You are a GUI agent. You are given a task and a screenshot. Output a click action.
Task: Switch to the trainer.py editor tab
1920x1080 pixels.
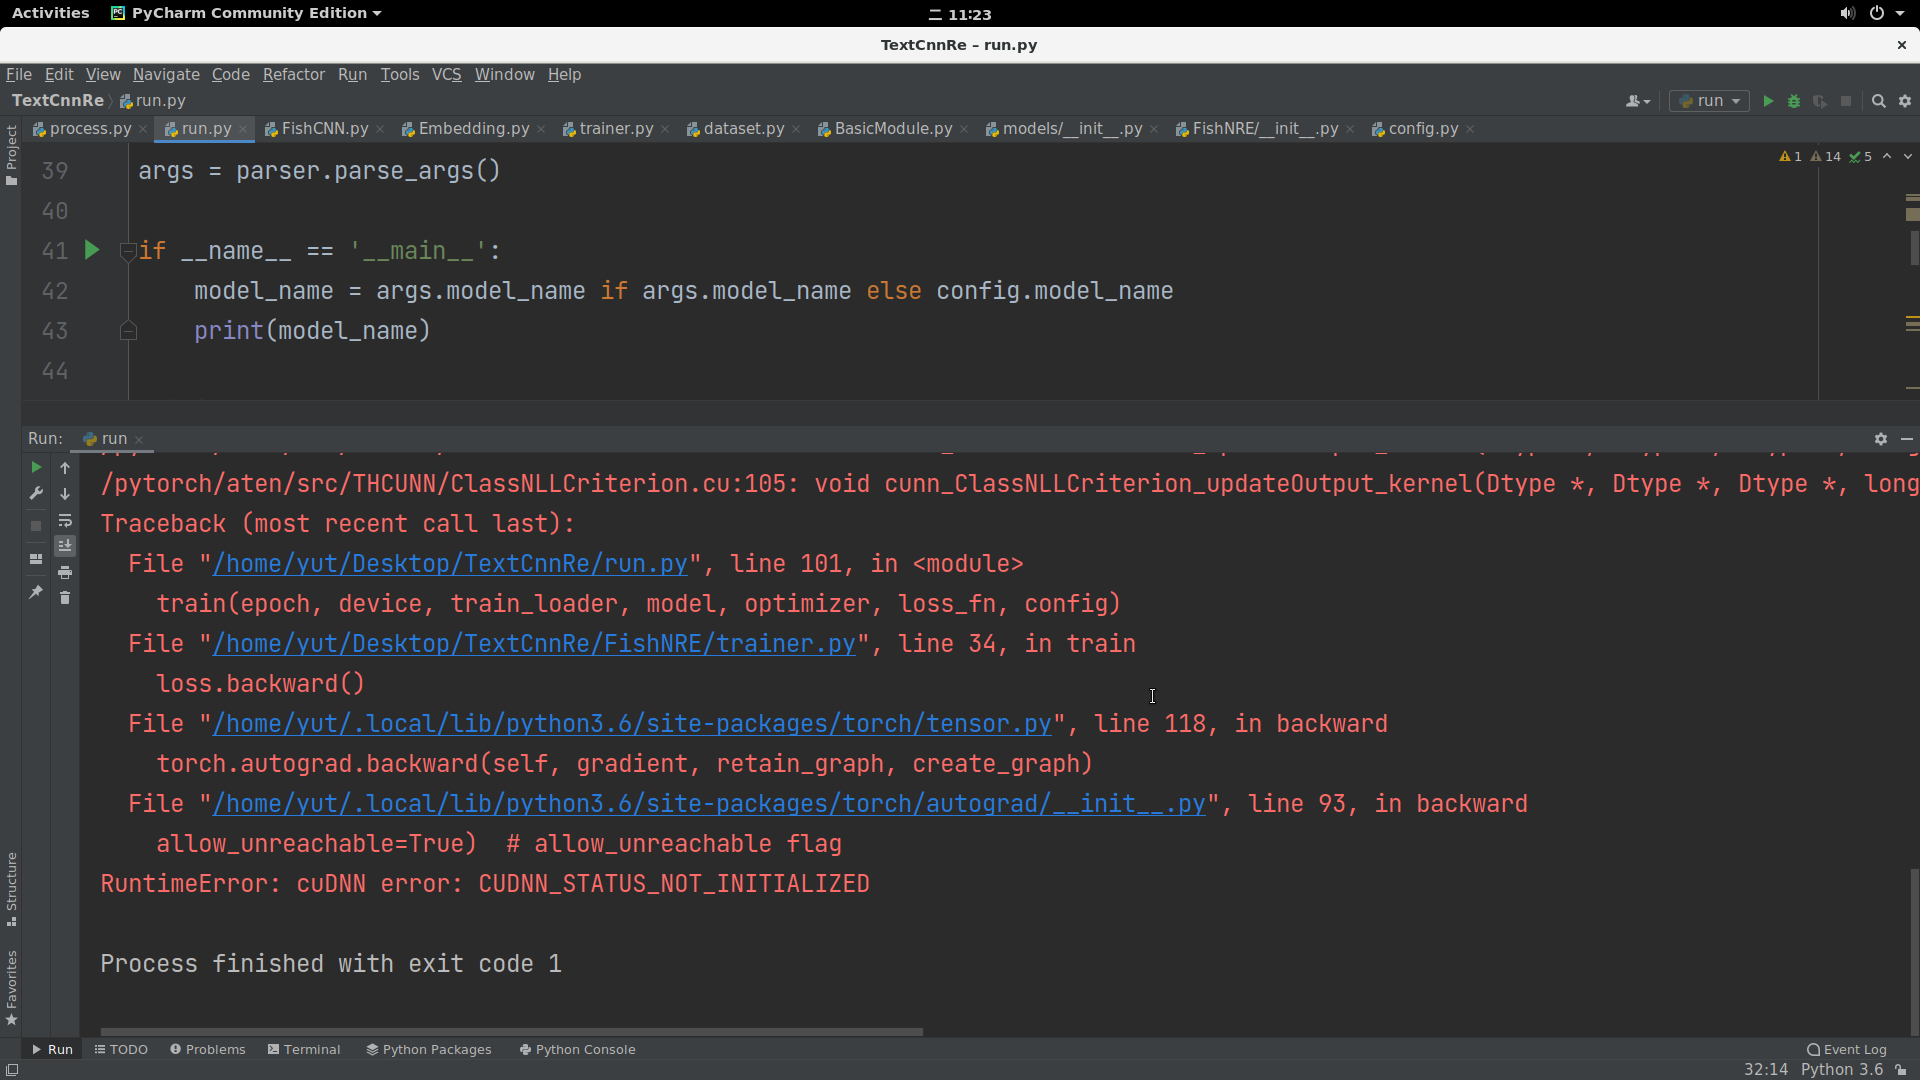click(x=615, y=129)
